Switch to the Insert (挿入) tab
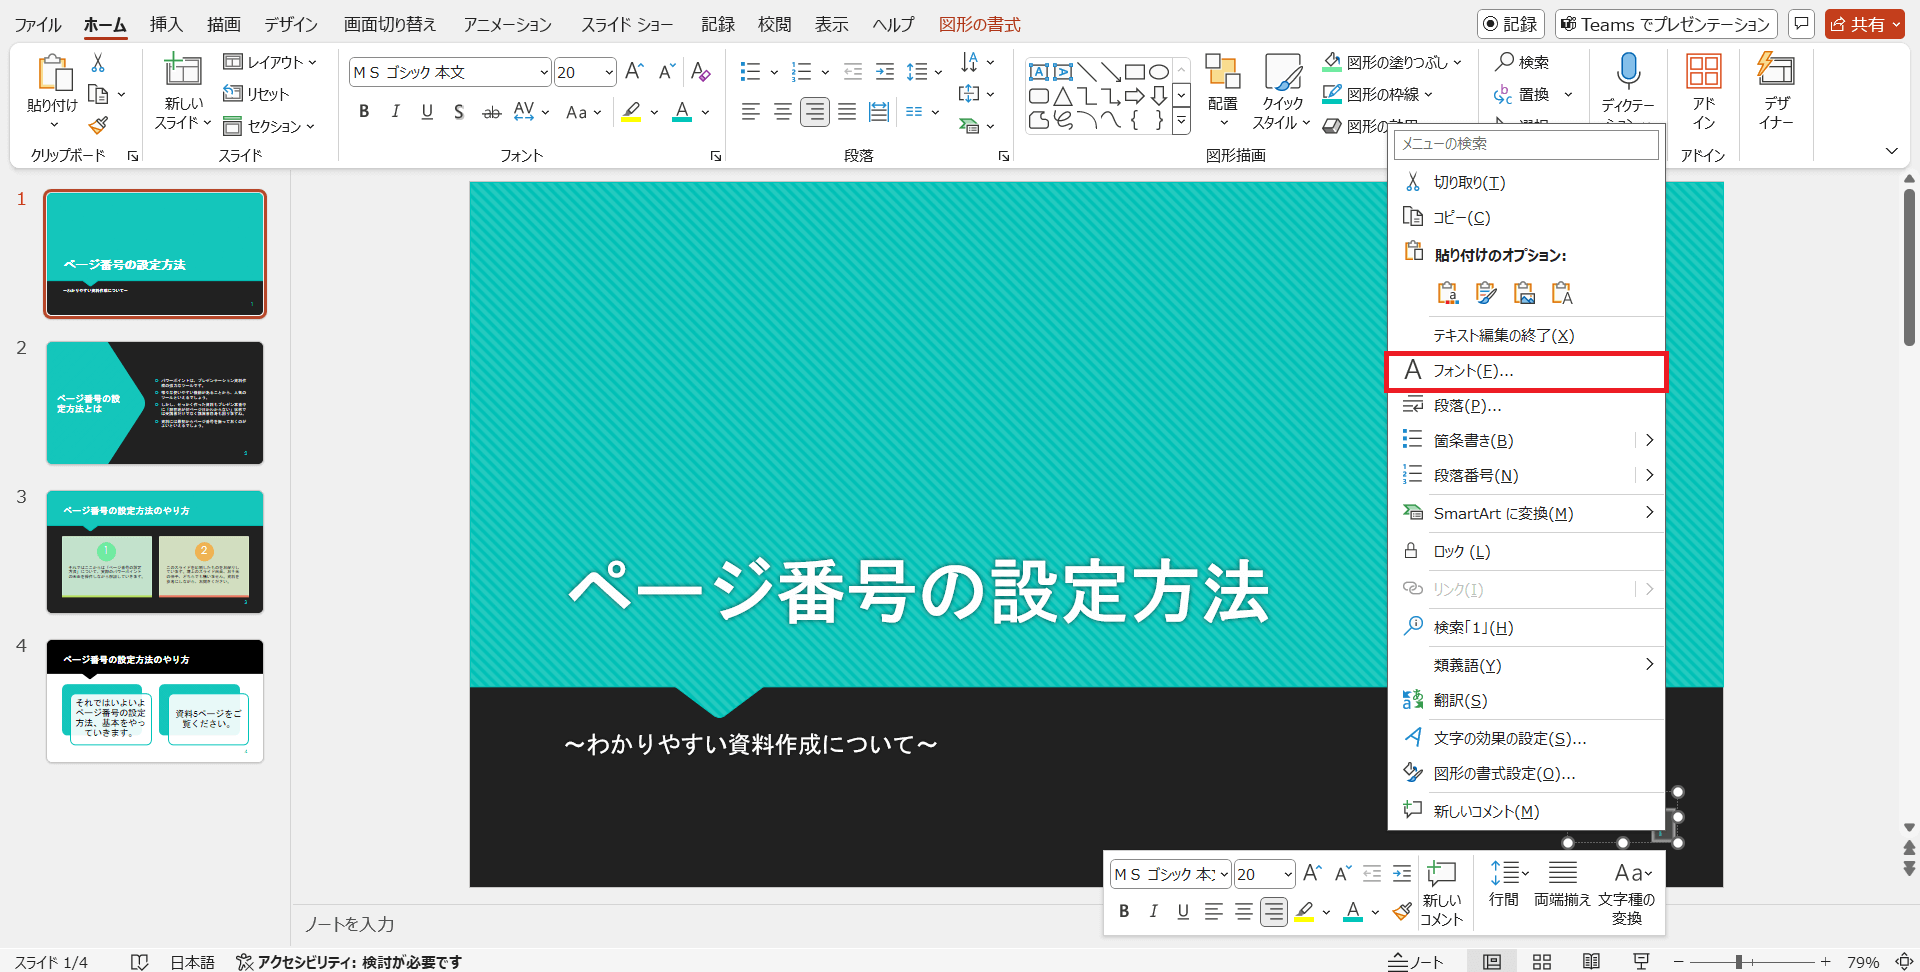 (x=166, y=24)
